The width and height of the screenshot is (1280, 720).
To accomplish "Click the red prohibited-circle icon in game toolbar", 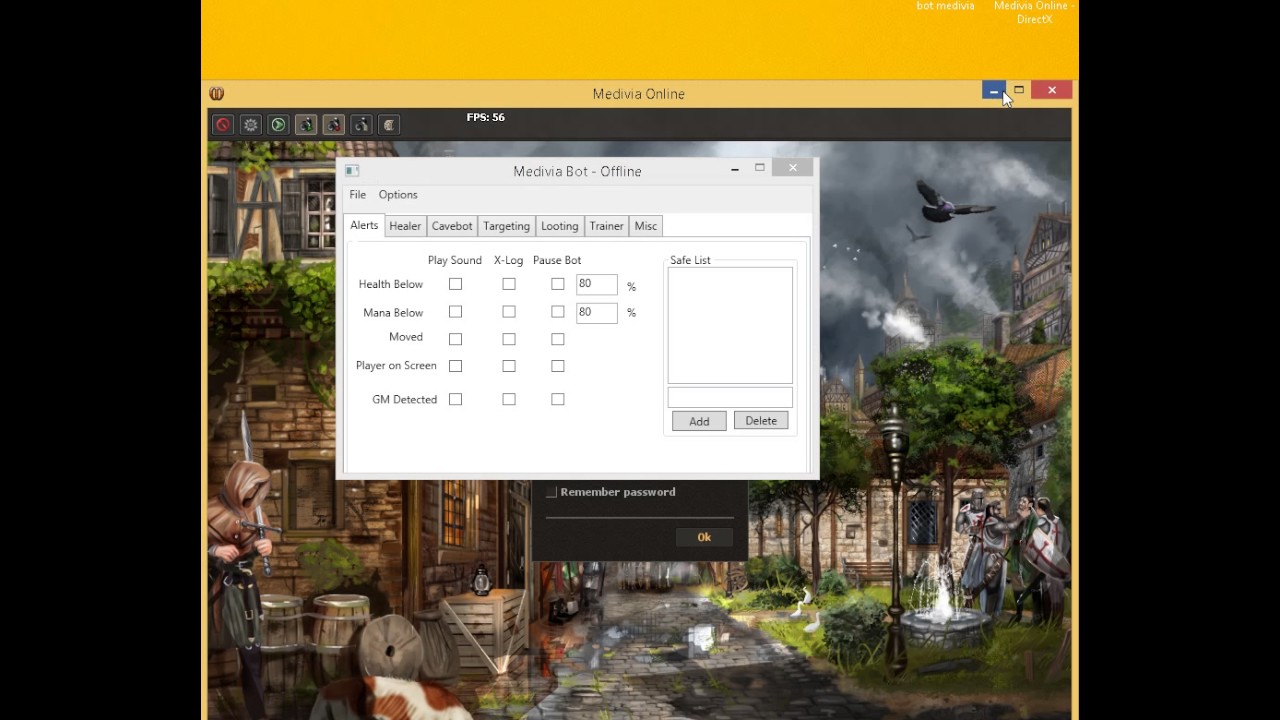I will coord(223,125).
